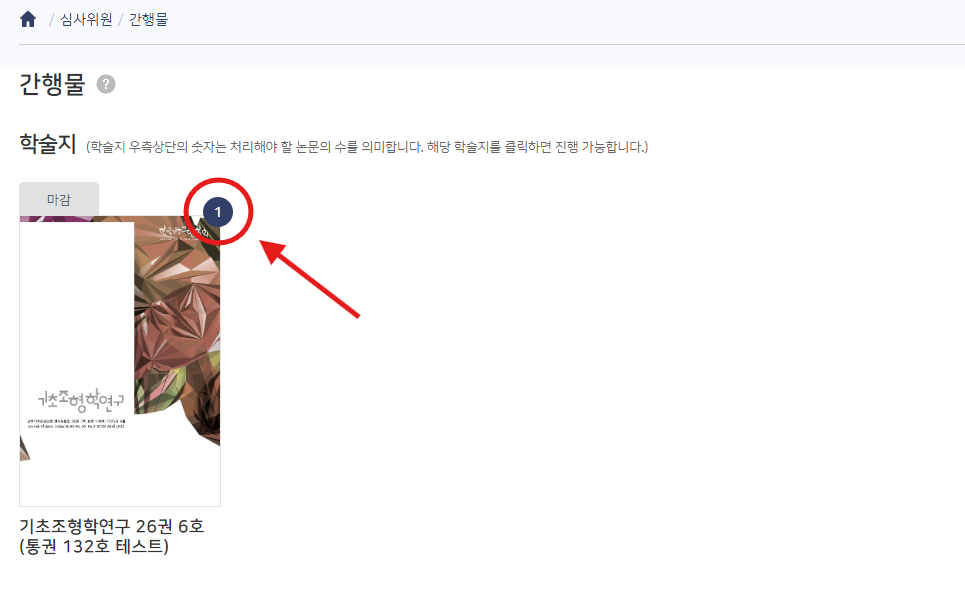Select the 마감 tab

(x=59, y=199)
